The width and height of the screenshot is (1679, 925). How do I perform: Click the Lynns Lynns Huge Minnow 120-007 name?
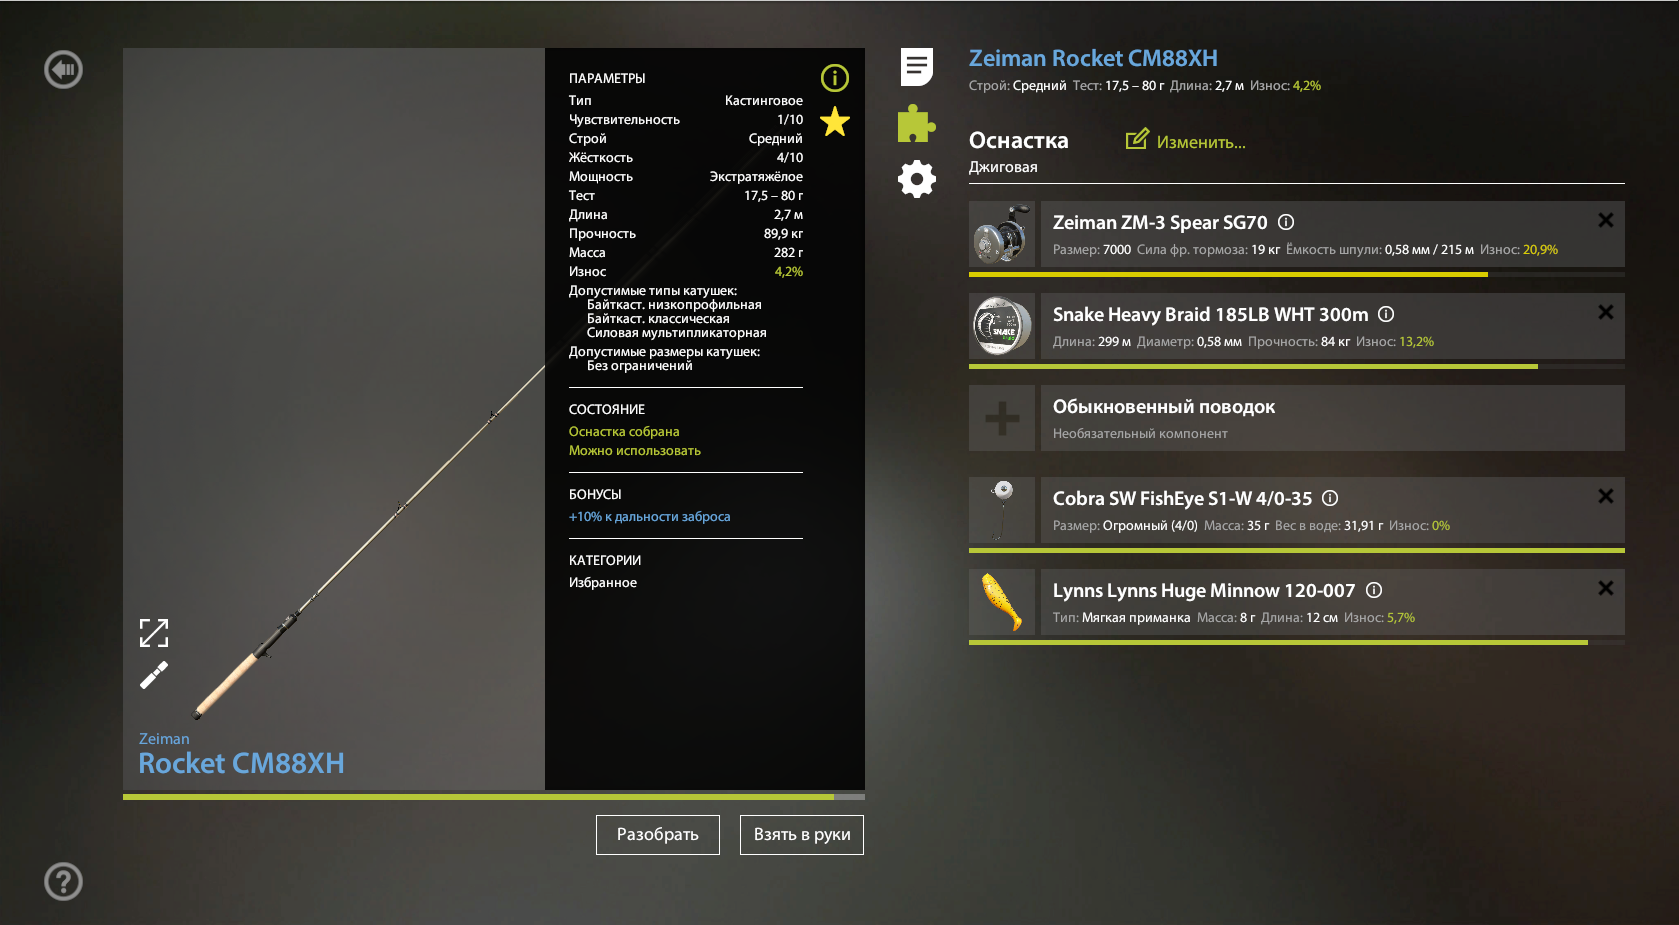point(1204,591)
